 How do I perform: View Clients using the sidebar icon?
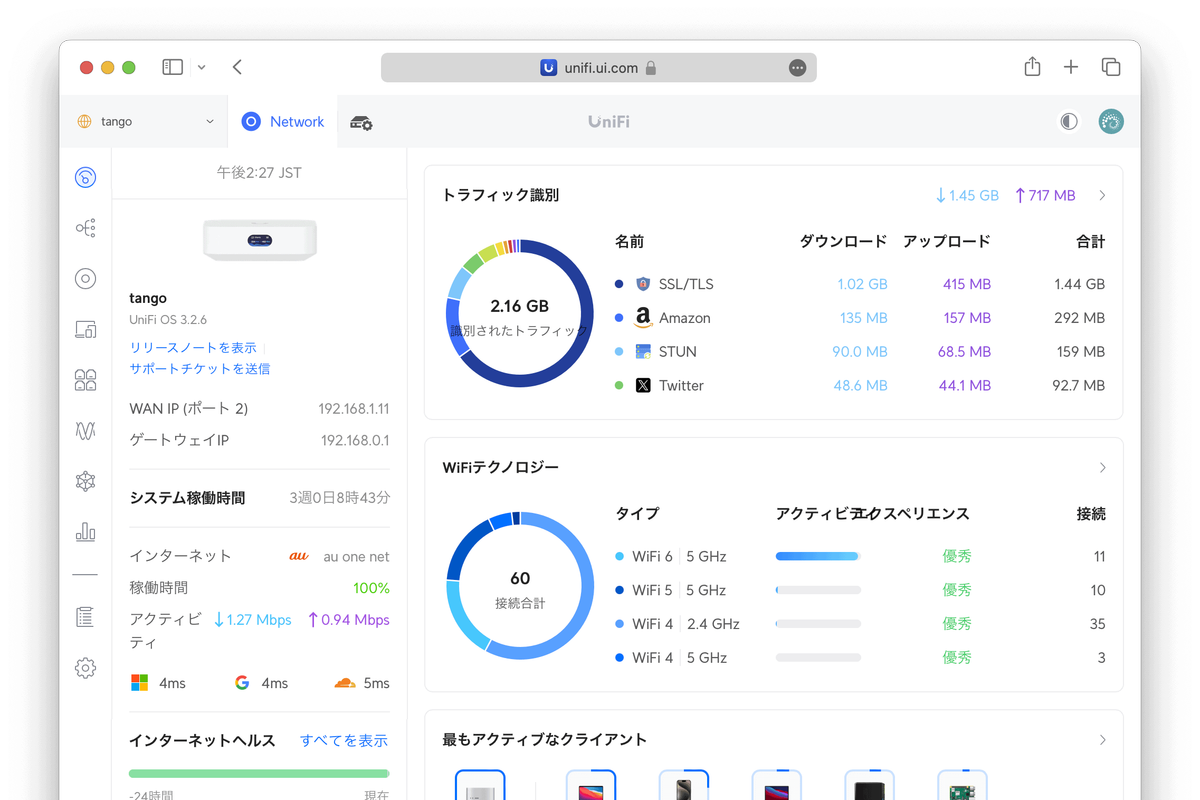85,379
